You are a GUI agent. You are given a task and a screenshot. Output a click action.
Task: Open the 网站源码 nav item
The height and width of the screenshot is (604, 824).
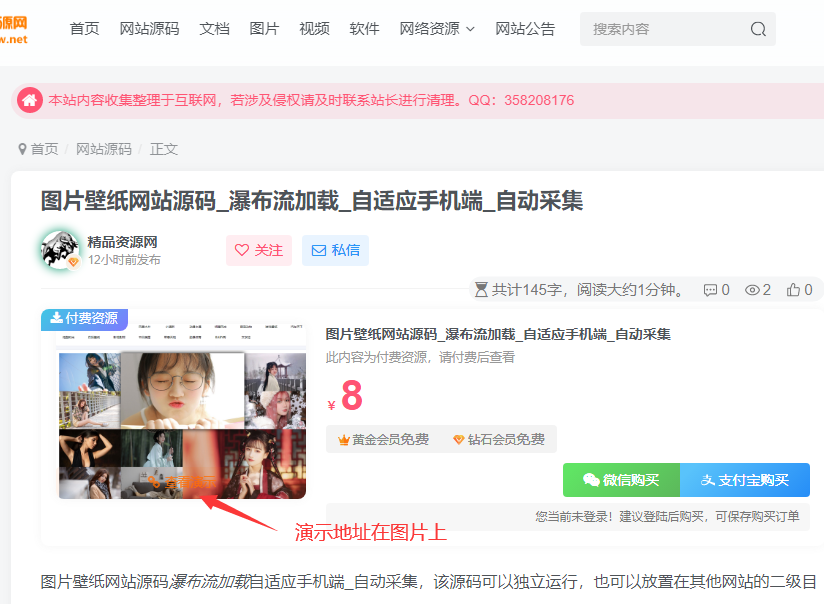pyautogui.click(x=150, y=29)
